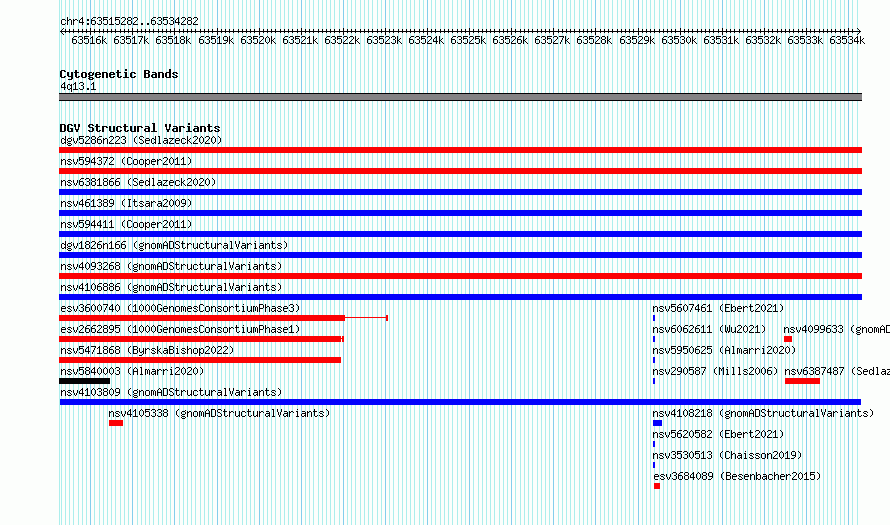Click nsv461389 (Itsara2009) label

126,203
